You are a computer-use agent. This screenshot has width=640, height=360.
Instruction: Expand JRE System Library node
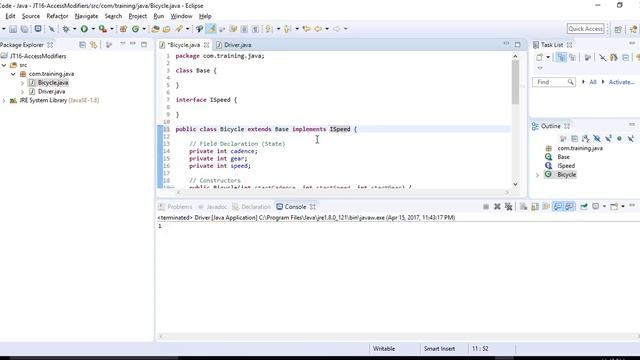pyautogui.click(x=4, y=100)
